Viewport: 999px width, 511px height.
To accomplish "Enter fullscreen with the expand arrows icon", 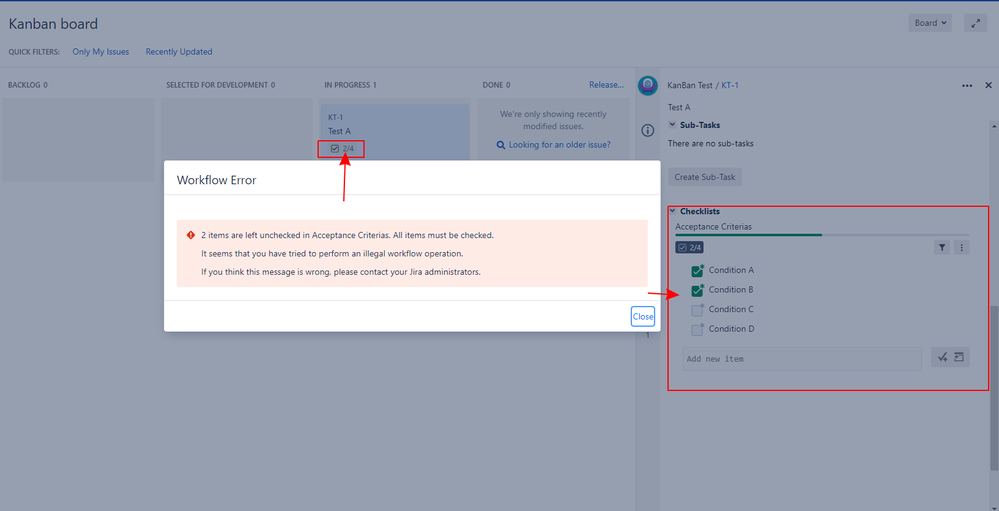I will click(x=975, y=23).
